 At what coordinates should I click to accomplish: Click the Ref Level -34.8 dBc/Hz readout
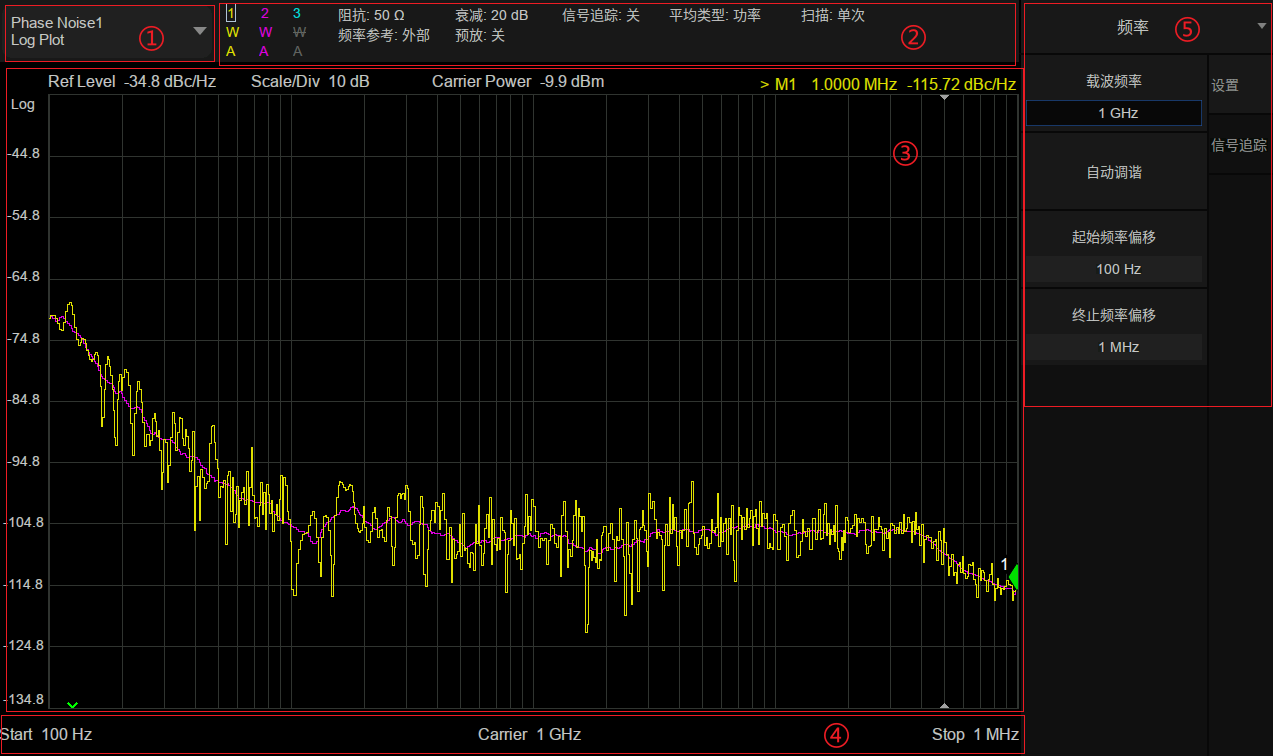pos(132,81)
